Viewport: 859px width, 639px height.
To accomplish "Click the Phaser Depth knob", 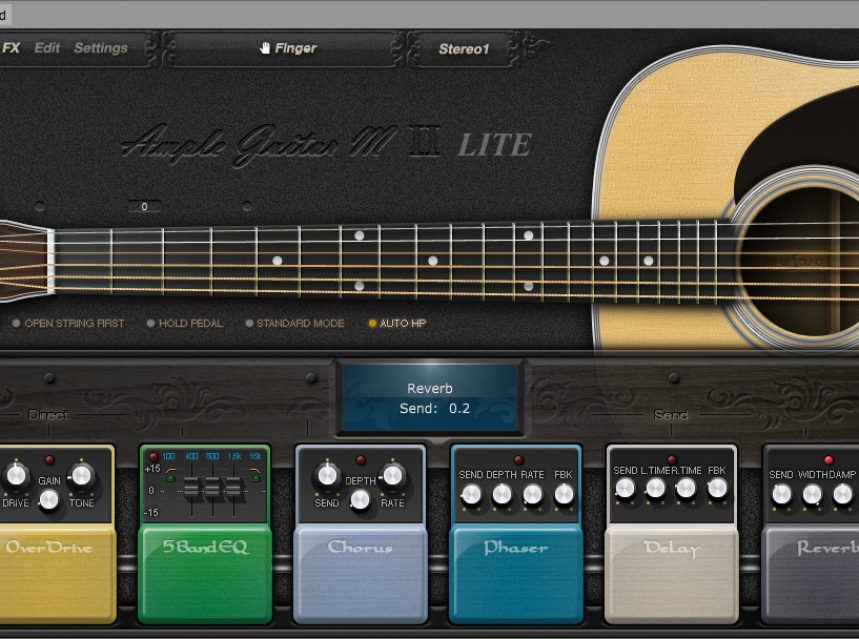I will (x=502, y=495).
